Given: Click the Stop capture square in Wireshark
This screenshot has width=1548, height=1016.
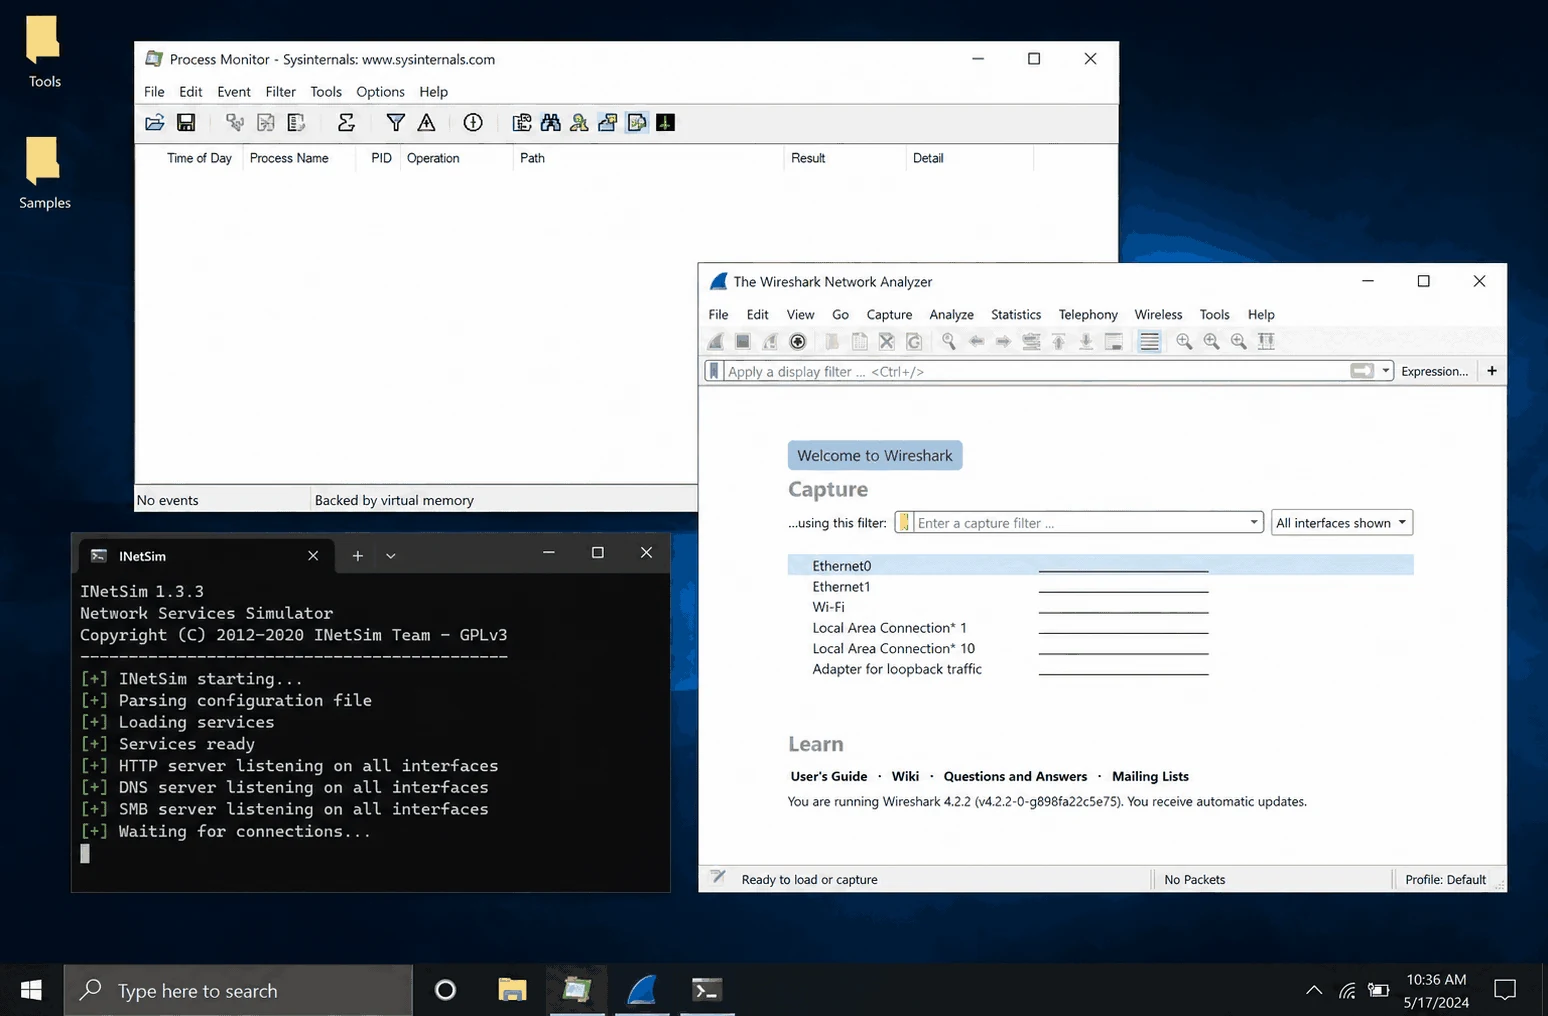Looking at the screenshot, I should 743,341.
